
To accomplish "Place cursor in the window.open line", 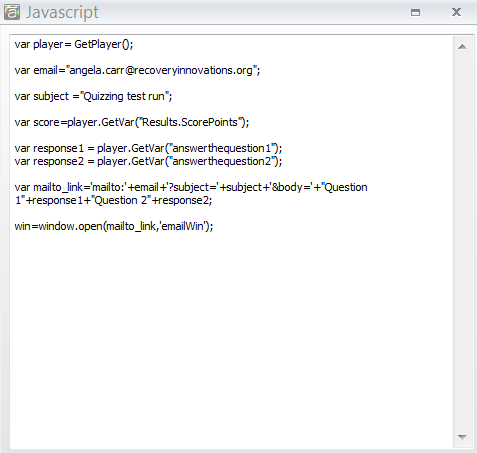I will (114, 226).
